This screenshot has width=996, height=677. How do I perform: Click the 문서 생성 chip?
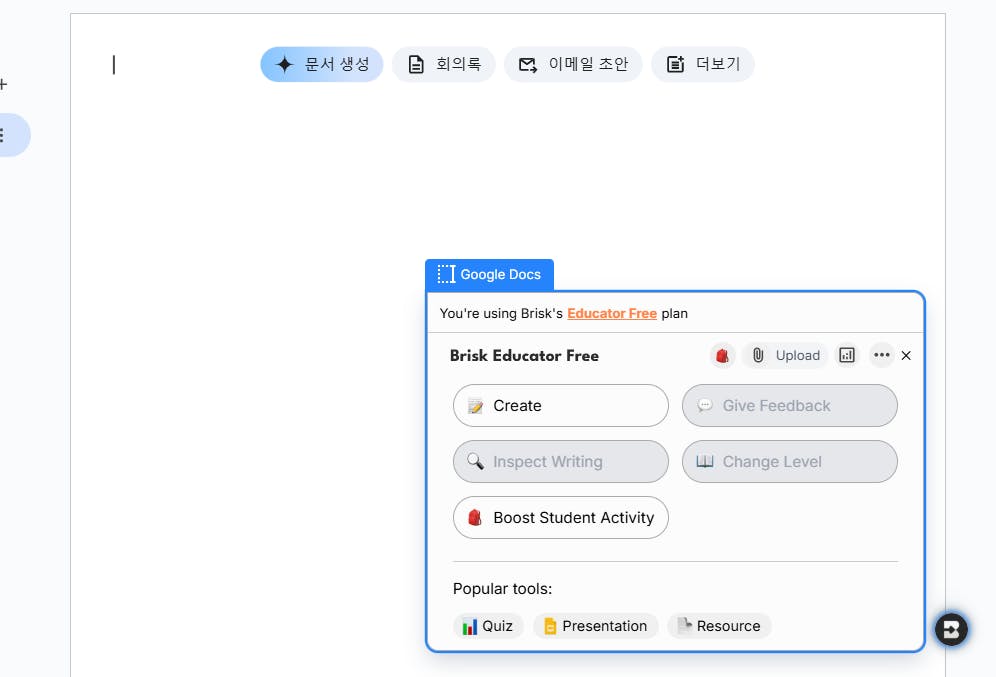(x=321, y=64)
